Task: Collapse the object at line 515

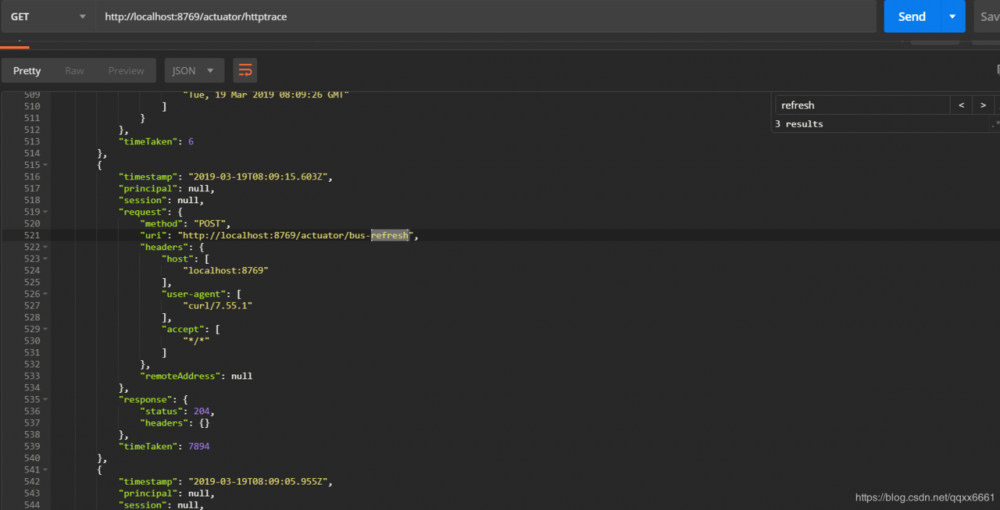Action: [x=46, y=164]
